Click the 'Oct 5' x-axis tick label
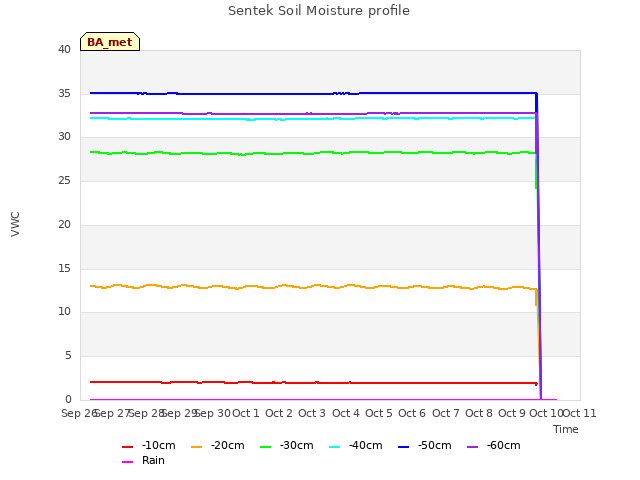 click(379, 413)
